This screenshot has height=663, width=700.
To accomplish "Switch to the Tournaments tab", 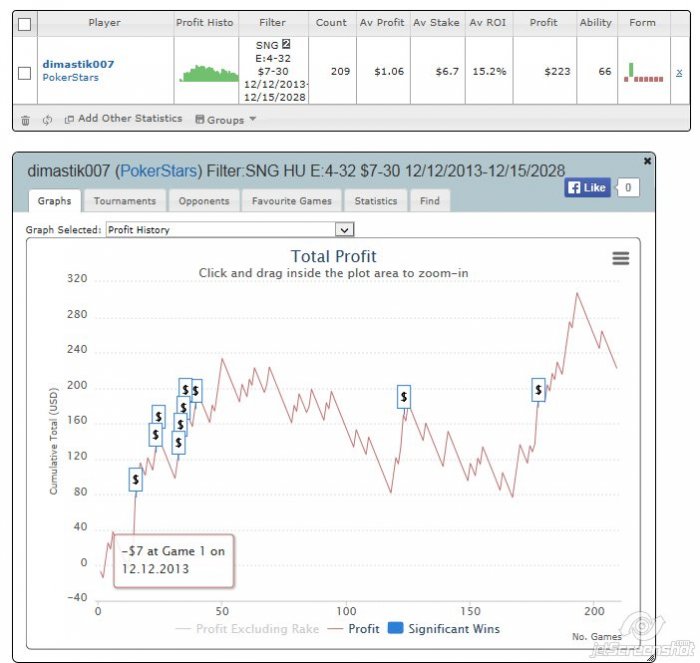I will [125, 201].
